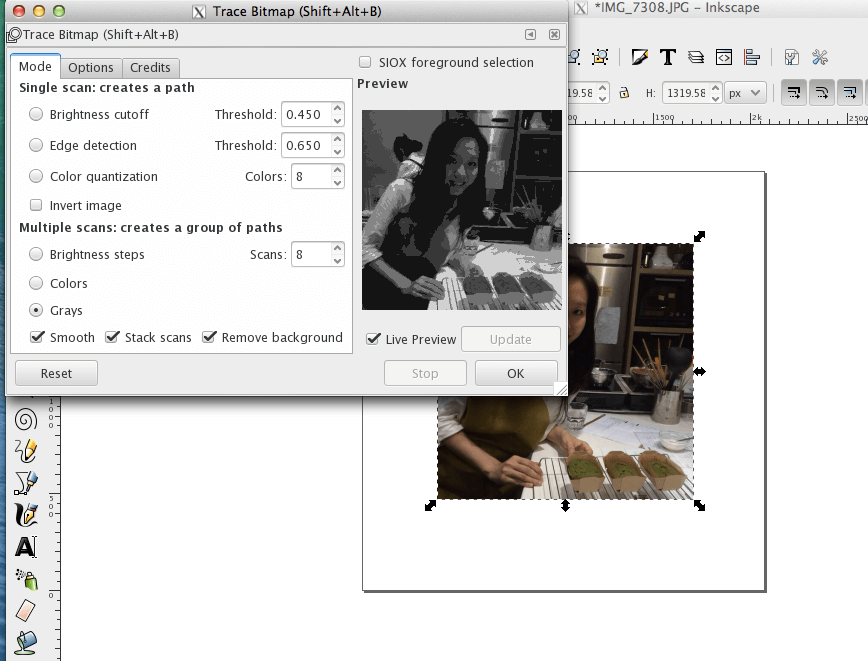Click the bottom-middle scale handle on image
868x661 pixels.
[565, 505]
